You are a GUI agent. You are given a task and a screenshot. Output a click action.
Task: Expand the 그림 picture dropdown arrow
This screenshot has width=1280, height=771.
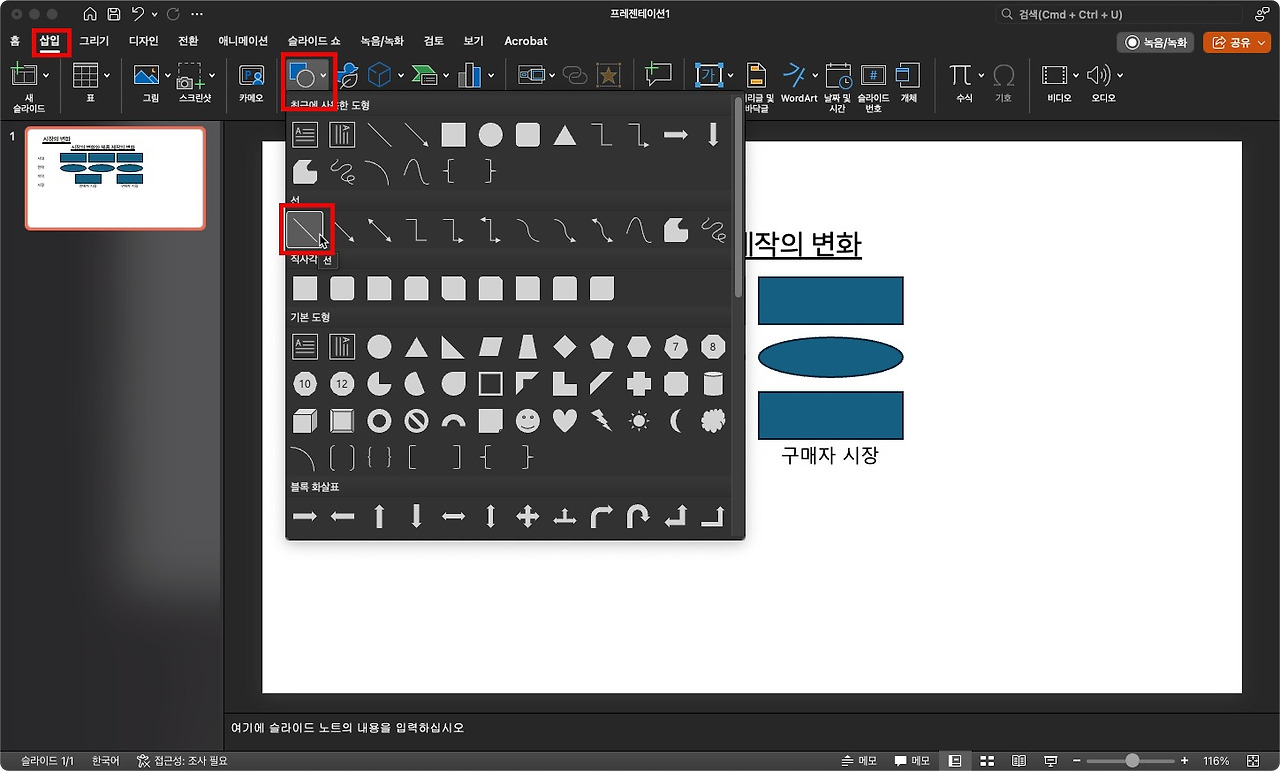[166, 75]
